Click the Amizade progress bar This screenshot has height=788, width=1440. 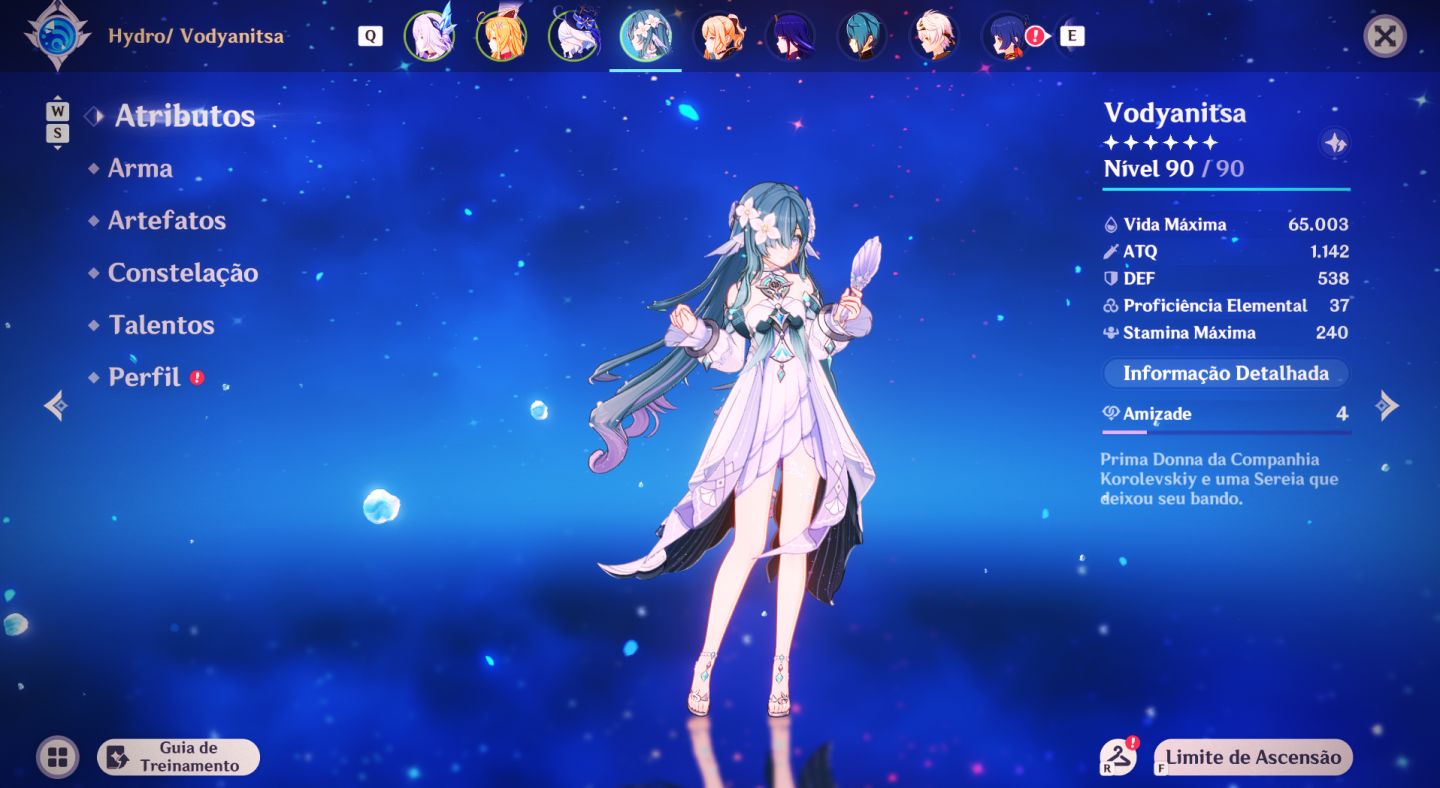[x=1226, y=432]
